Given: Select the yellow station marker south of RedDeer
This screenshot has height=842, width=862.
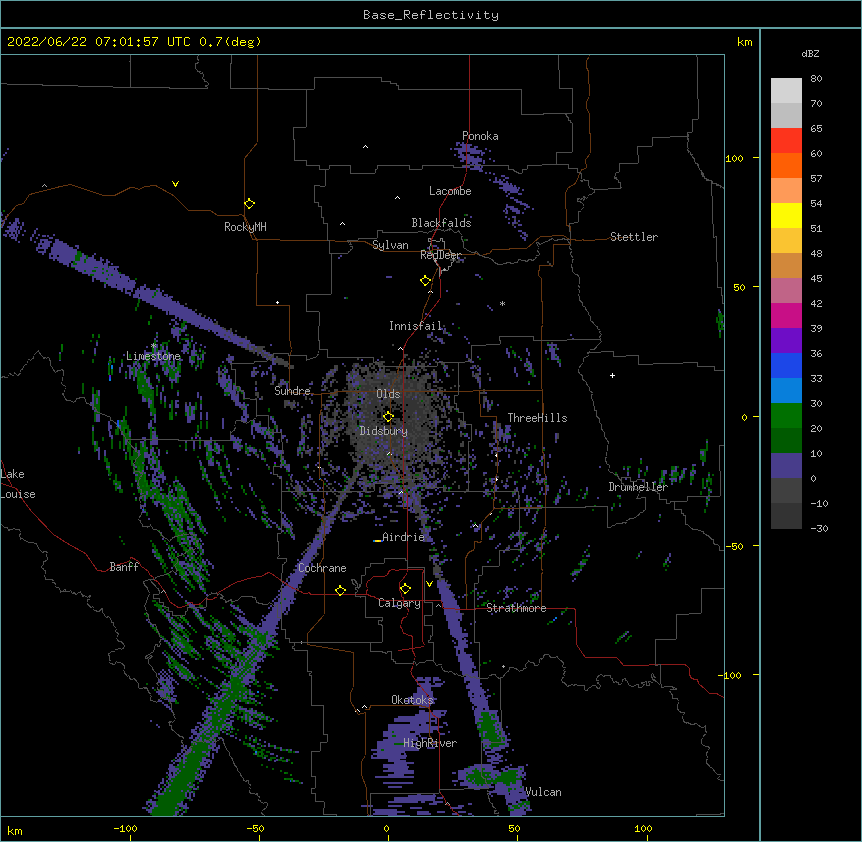Looking at the screenshot, I should tap(426, 281).
